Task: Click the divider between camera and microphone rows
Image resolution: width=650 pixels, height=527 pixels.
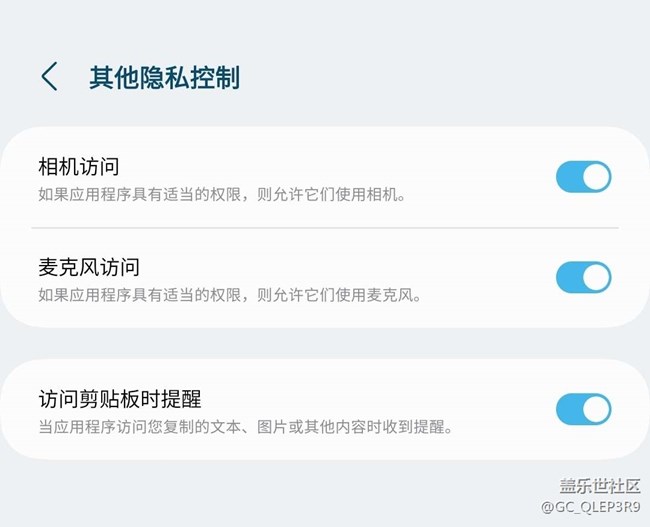Action: point(325,228)
